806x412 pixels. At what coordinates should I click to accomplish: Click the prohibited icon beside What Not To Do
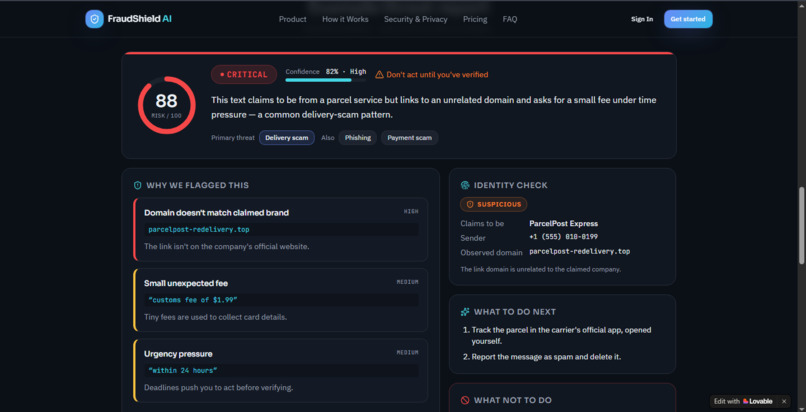[x=465, y=400]
